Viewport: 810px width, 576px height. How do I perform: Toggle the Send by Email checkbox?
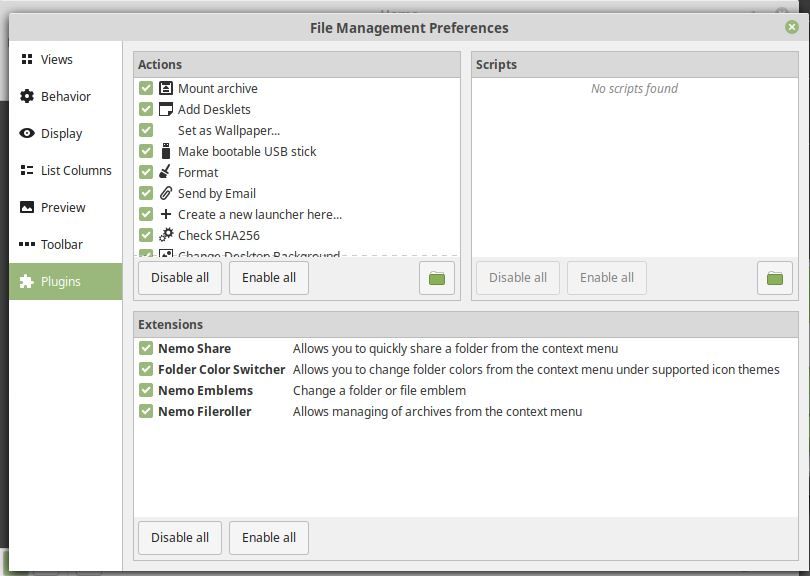tap(146, 193)
